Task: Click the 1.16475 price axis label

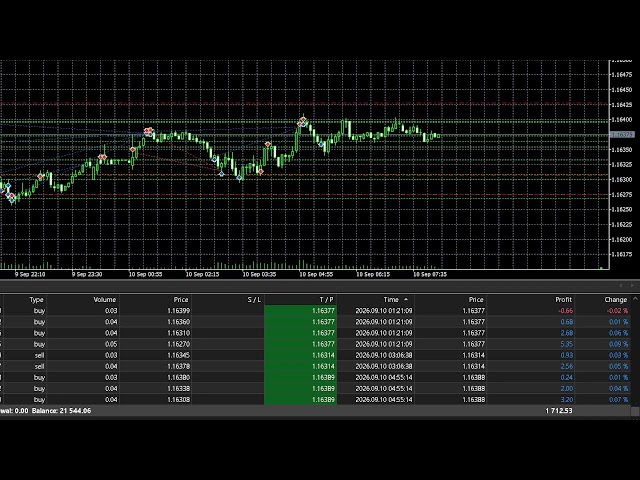Action: coord(621,75)
